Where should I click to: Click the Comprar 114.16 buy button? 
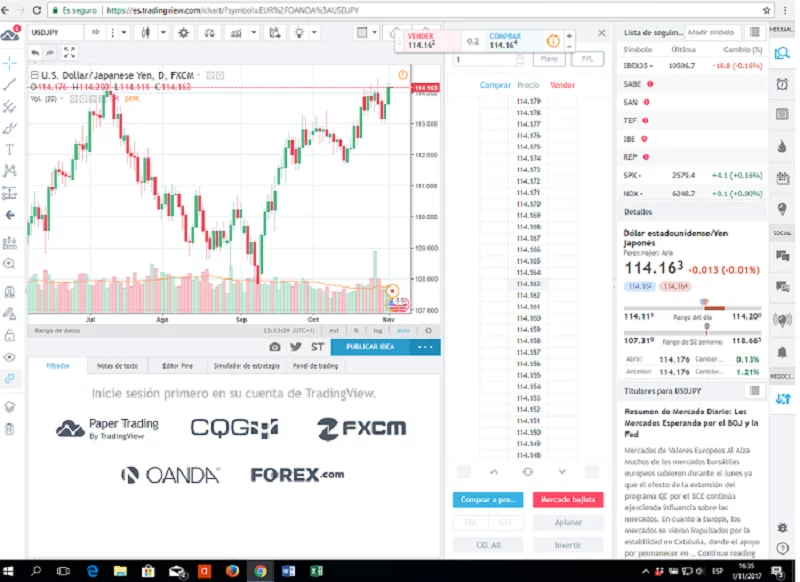tap(513, 41)
